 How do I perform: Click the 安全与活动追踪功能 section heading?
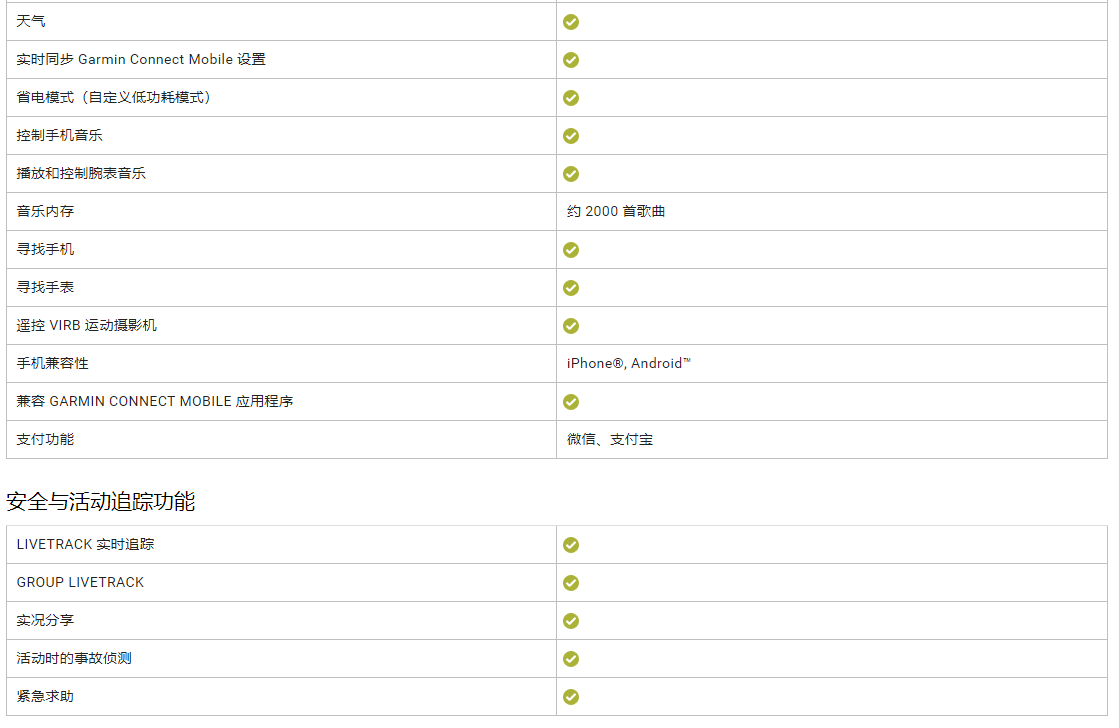[100, 502]
